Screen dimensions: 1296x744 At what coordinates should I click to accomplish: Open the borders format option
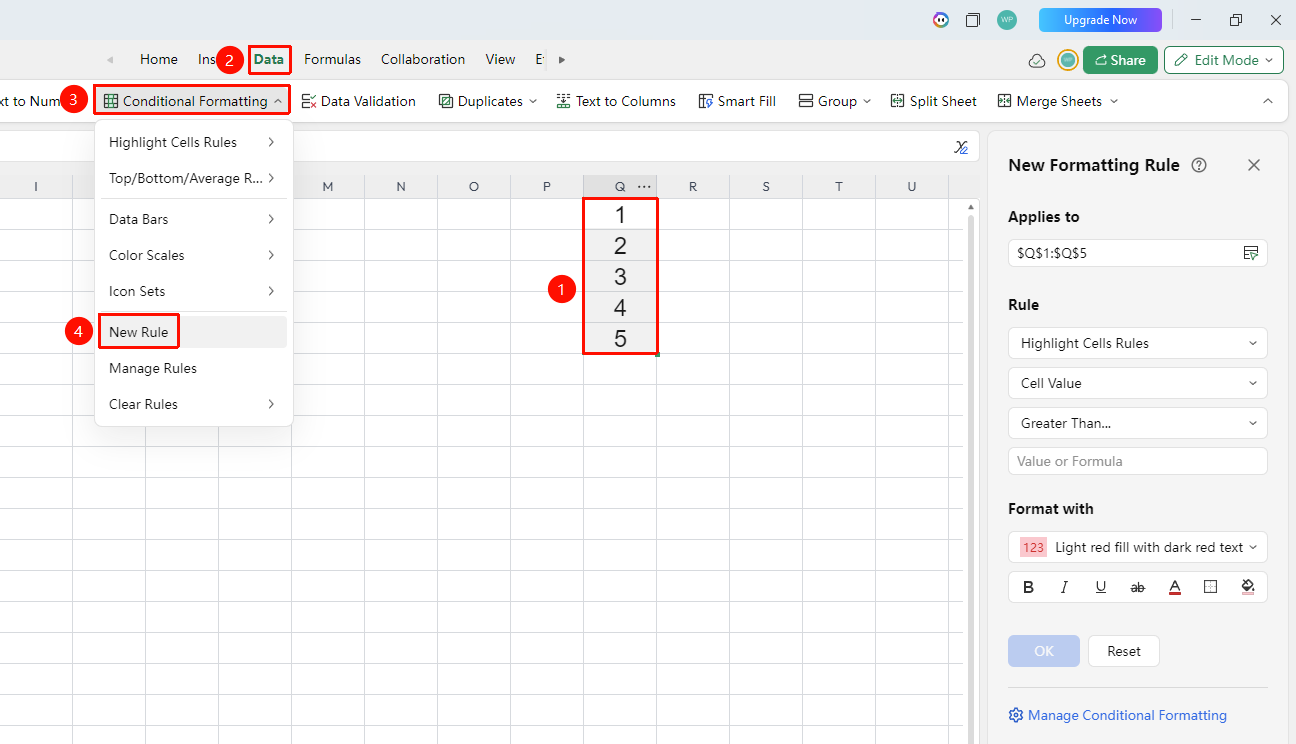[x=1211, y=587]
